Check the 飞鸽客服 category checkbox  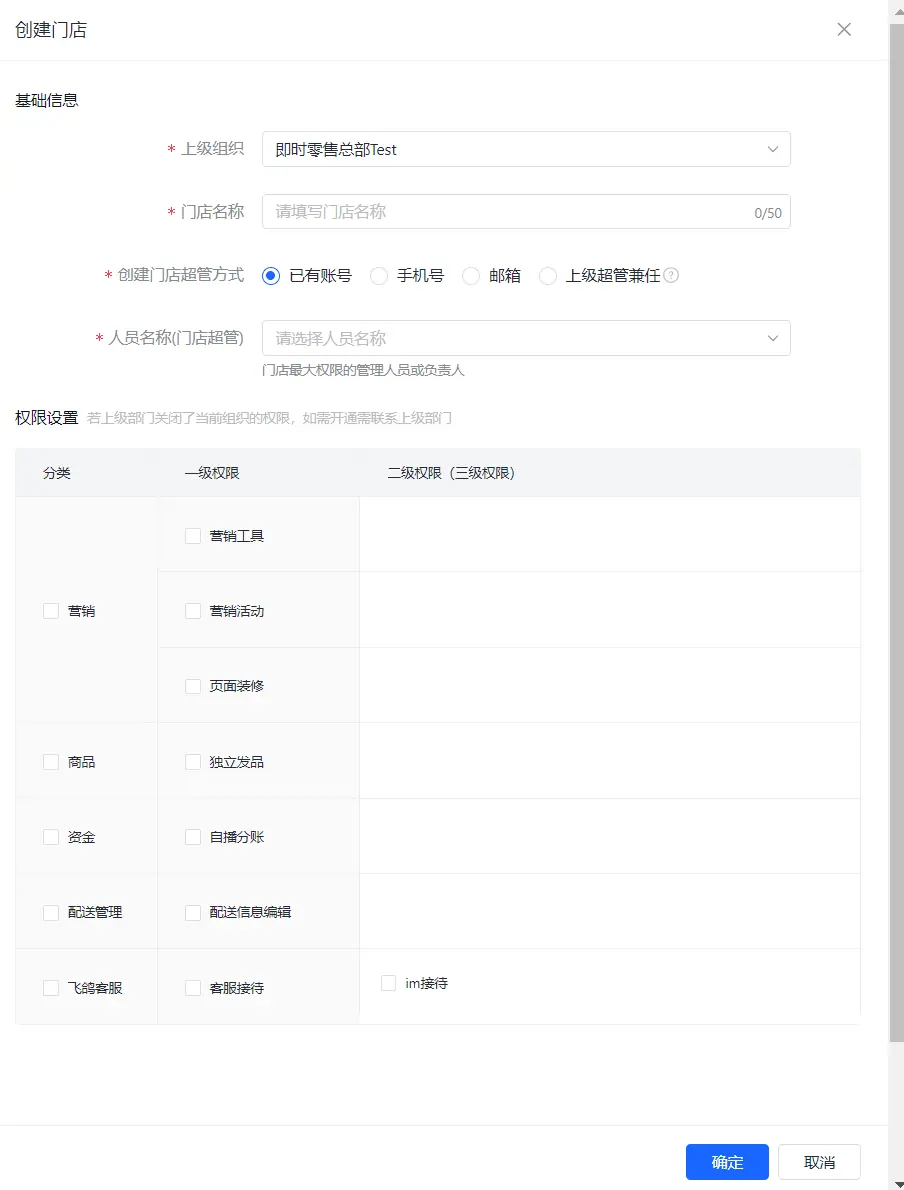point(51,988)
